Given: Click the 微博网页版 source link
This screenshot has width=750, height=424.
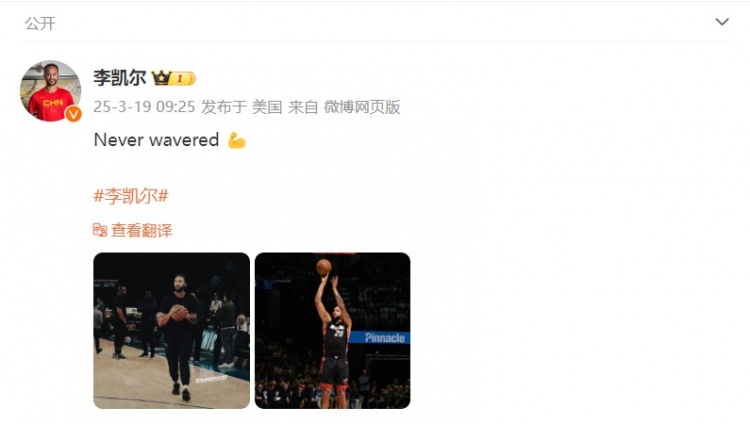Looking at the screenshot, I should tap(362, 107).
